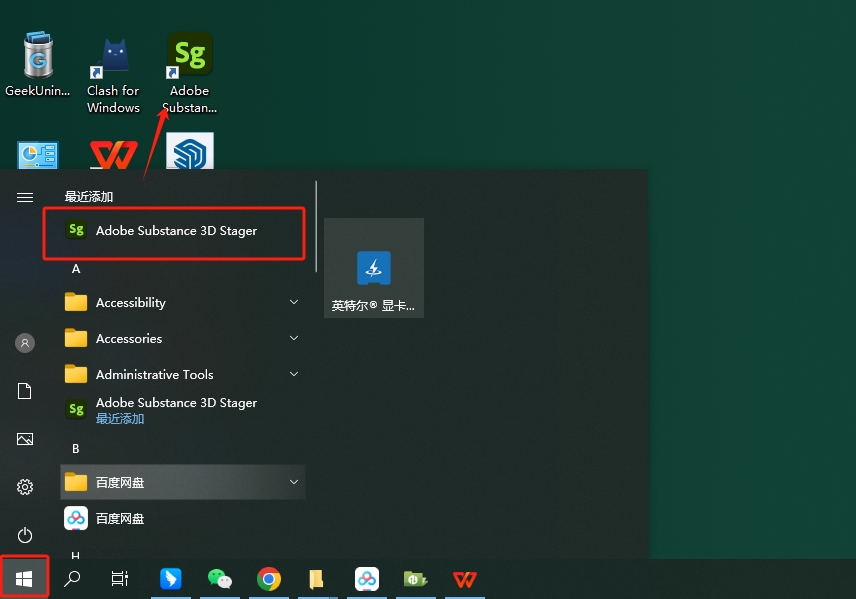Launch Adobe Substance 3D Stager under A
The image size is (856, 599).
pos(182,410)
